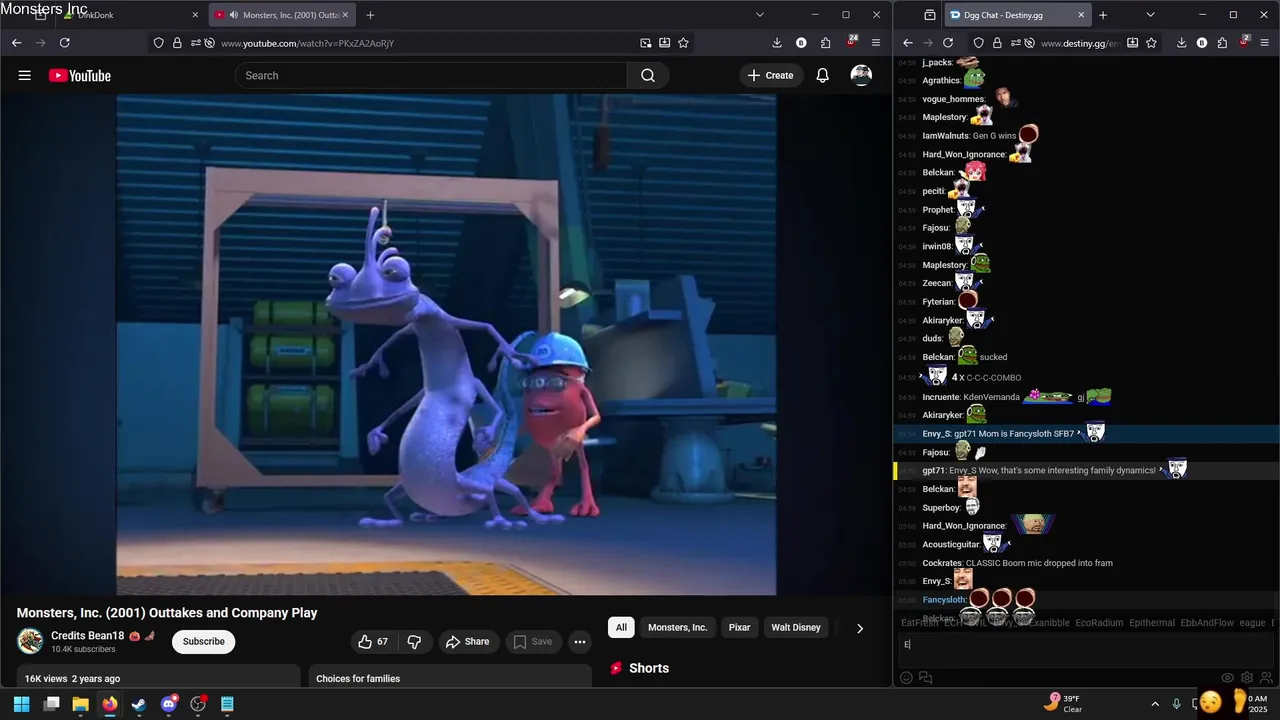The width and height of the screenshot is (1280, 720).
Task: Toggle microphone icon in system tray
Action: click(x=1176, y=704)
